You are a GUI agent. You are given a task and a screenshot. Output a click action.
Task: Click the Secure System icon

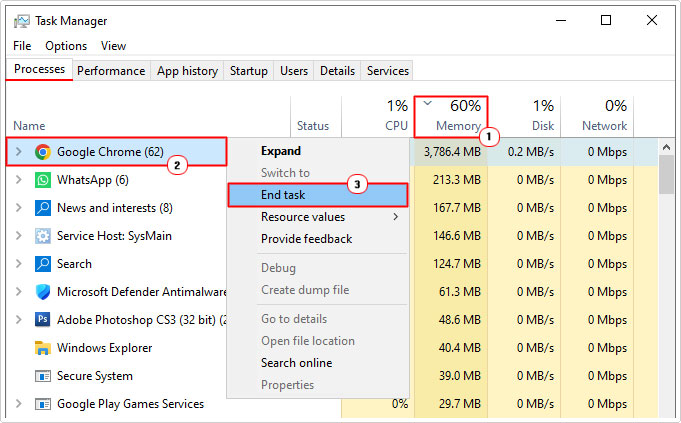click(x=43, y=376)
